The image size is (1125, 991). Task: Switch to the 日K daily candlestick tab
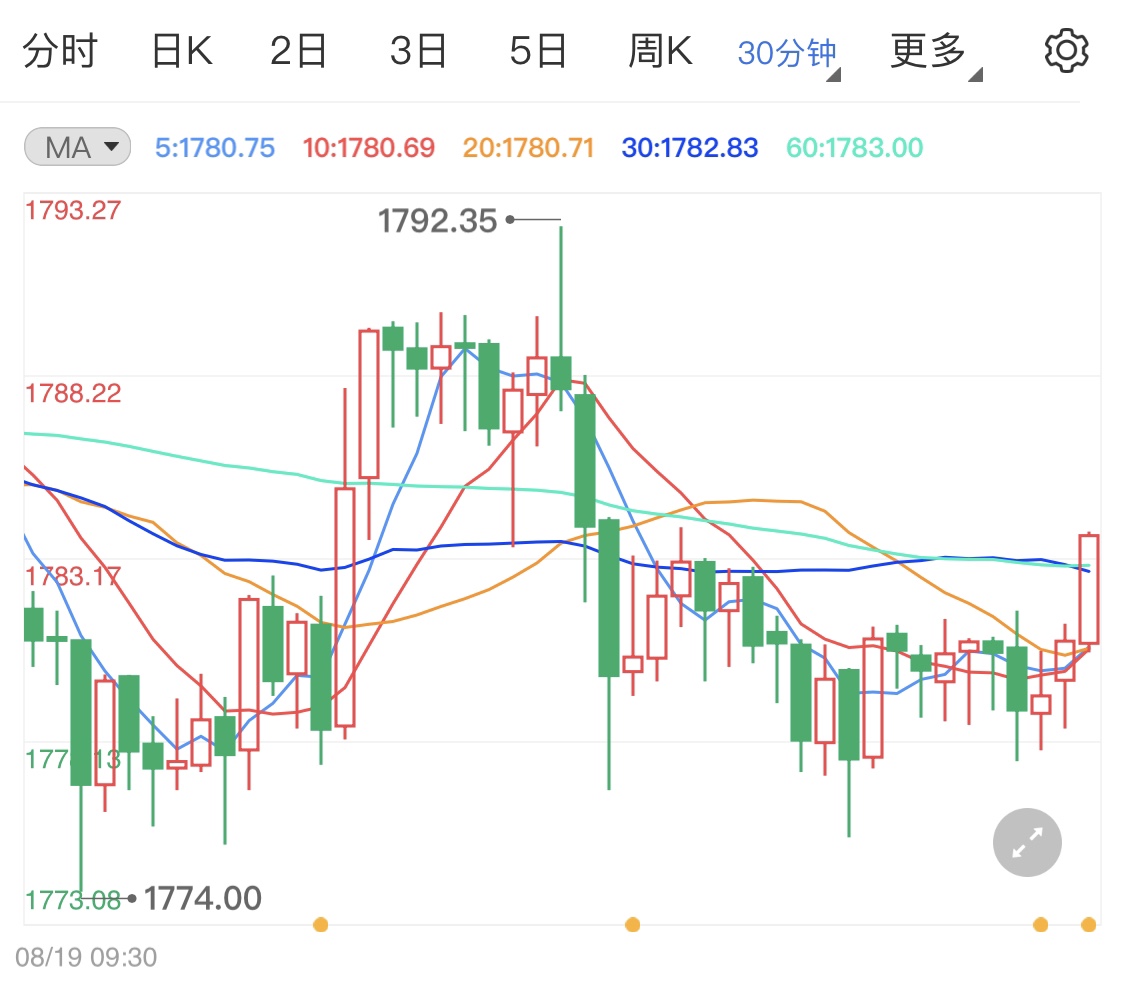click(182, 50)
